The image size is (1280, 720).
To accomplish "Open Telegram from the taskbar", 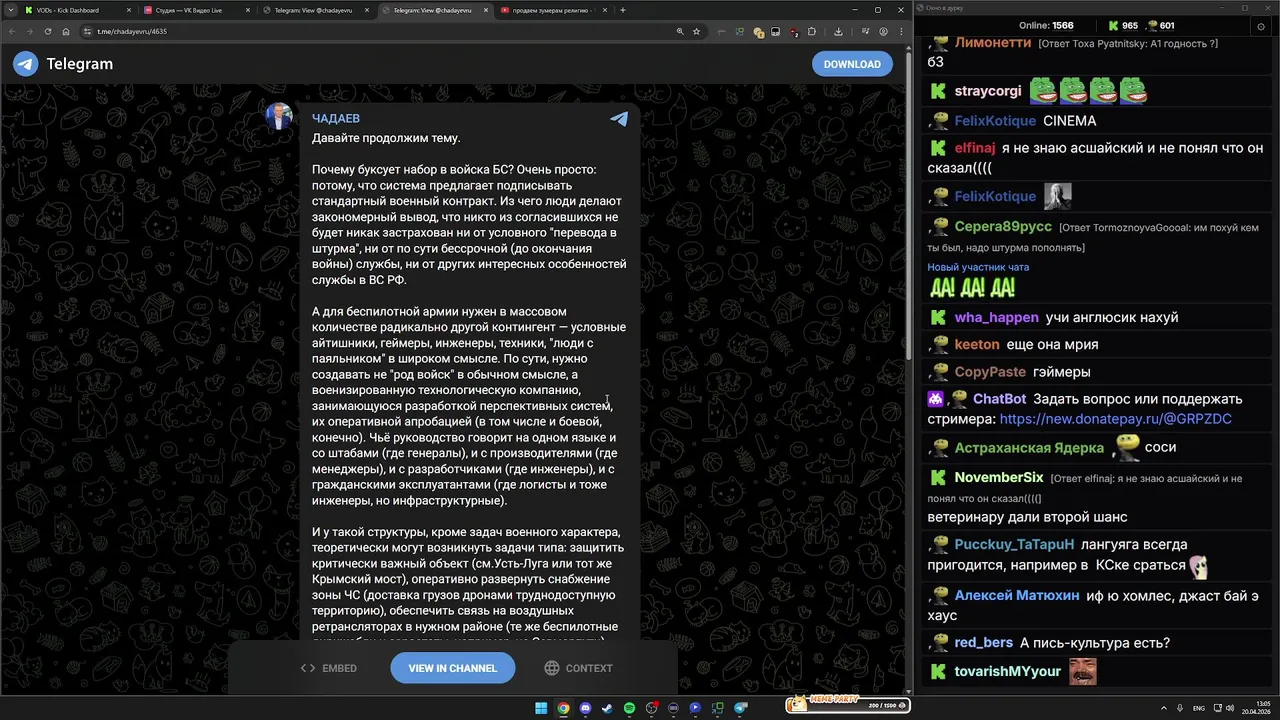I will point(740,708).
